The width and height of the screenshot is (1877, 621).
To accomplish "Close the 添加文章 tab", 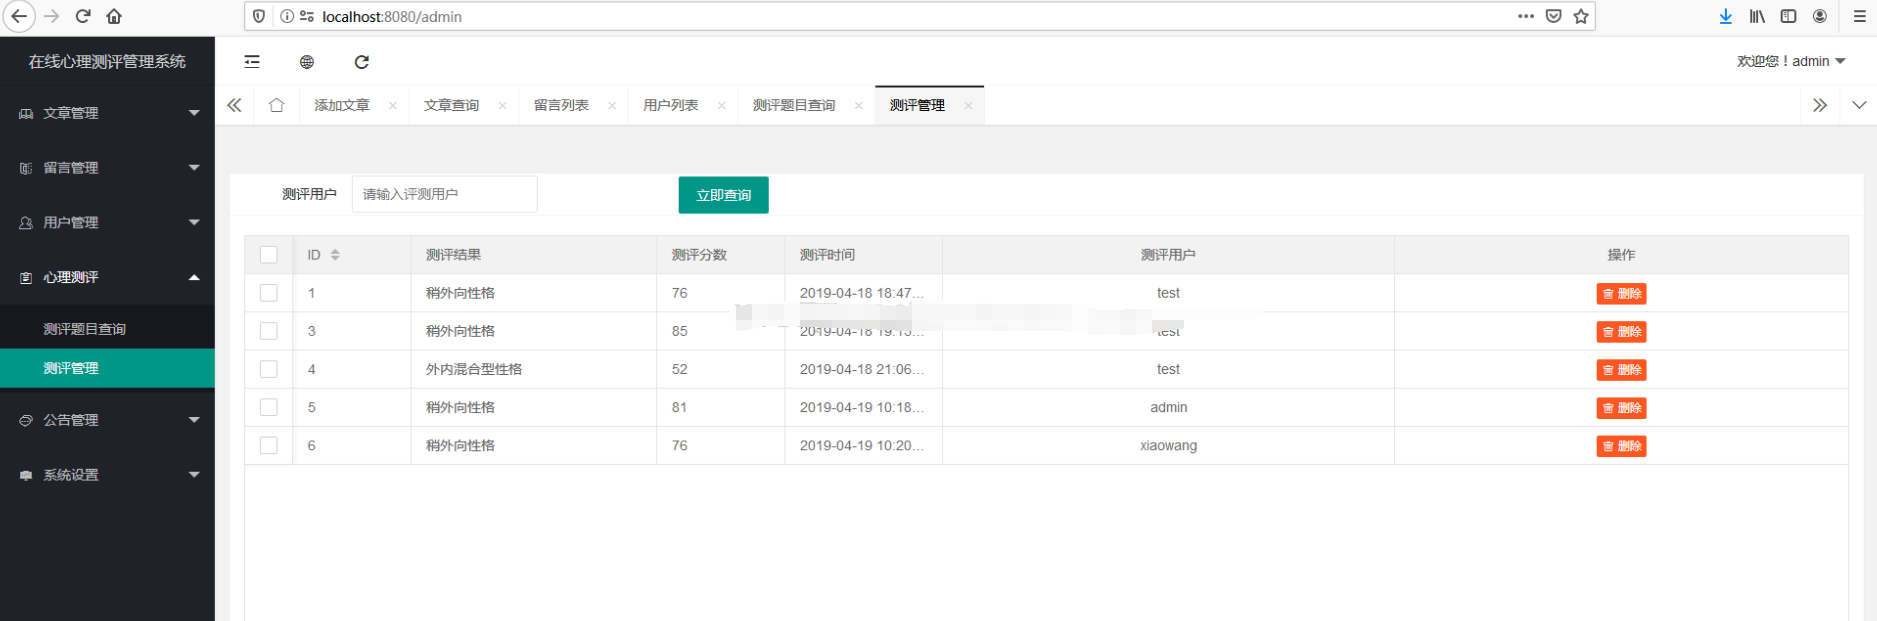I will (x=393, y=106).
